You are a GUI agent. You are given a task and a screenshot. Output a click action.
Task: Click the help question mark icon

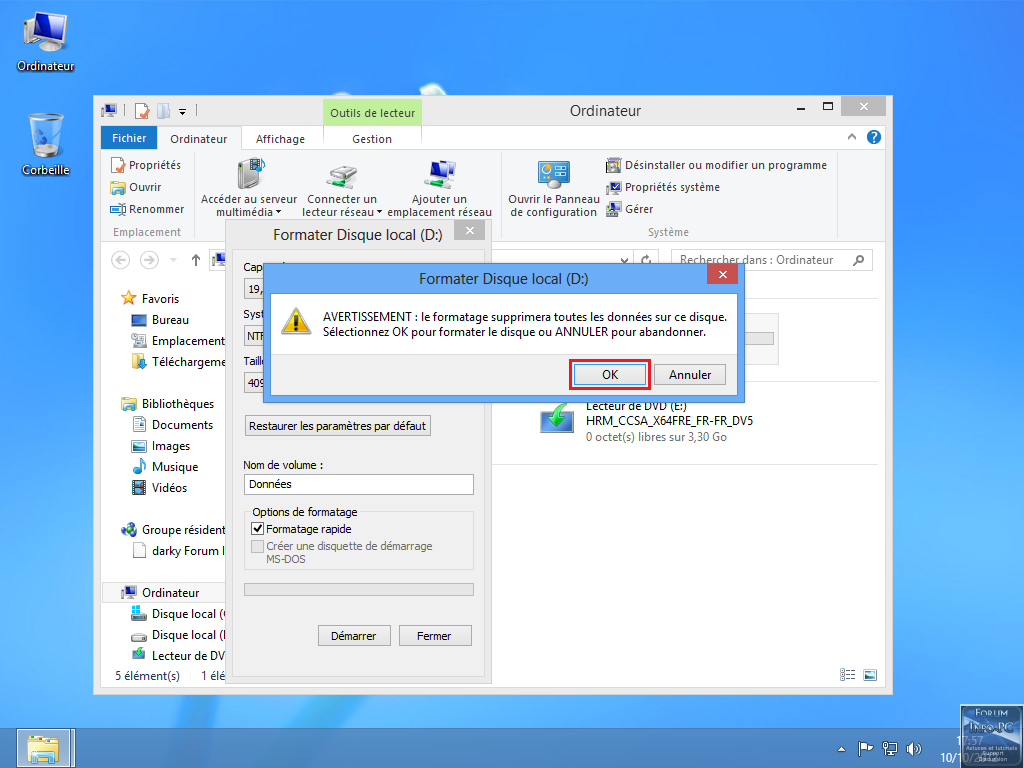click(873, 137)
